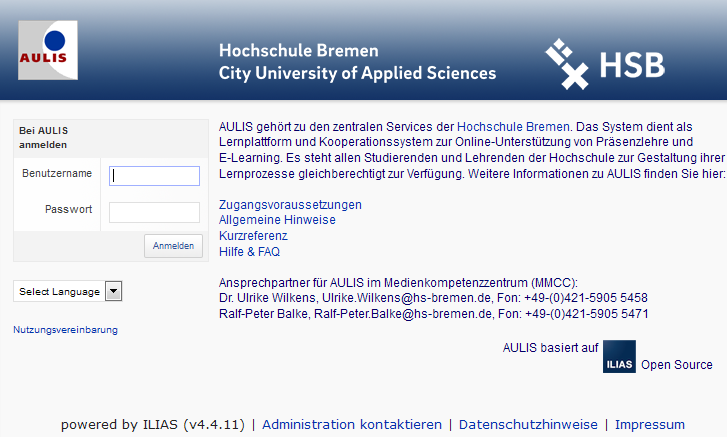
Task: Open the Kurzreferenz link
Action: tap(253, 236)
